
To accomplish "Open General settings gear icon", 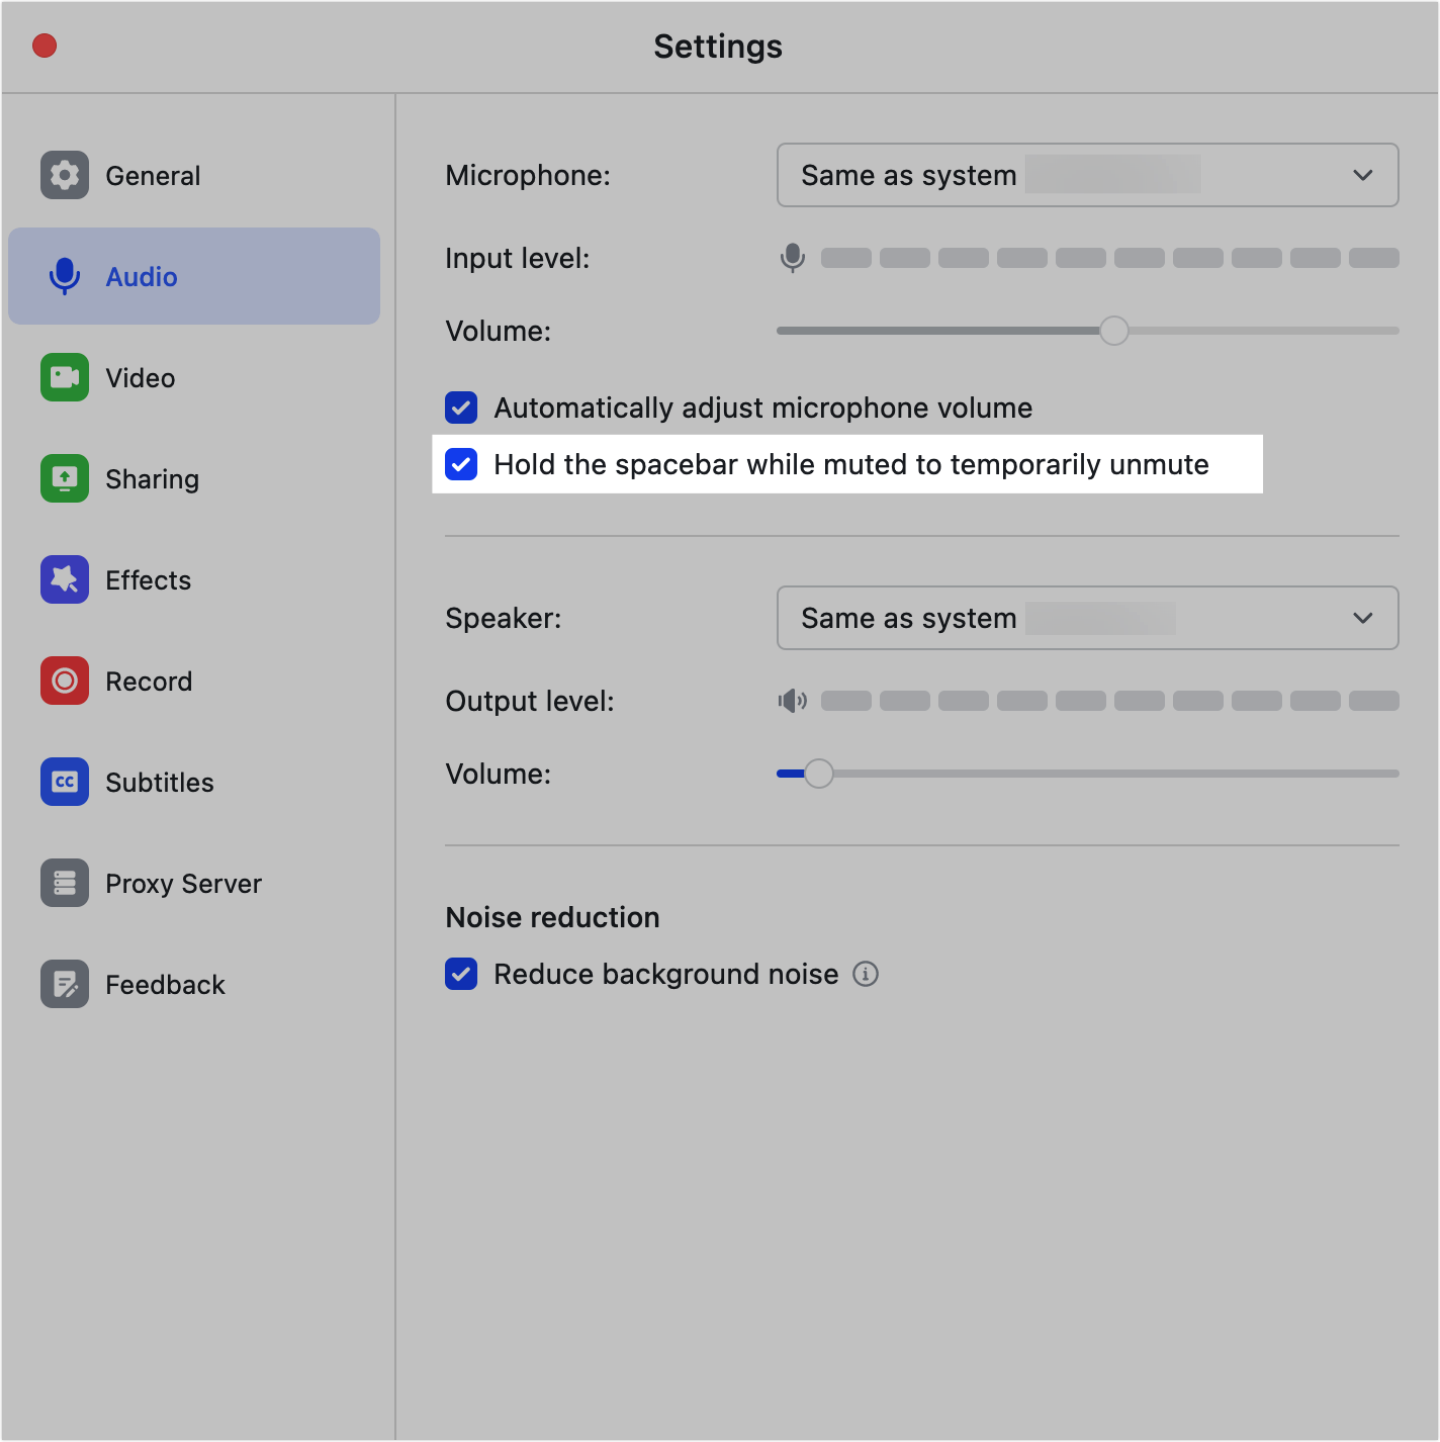I will [x=64, y=176].
